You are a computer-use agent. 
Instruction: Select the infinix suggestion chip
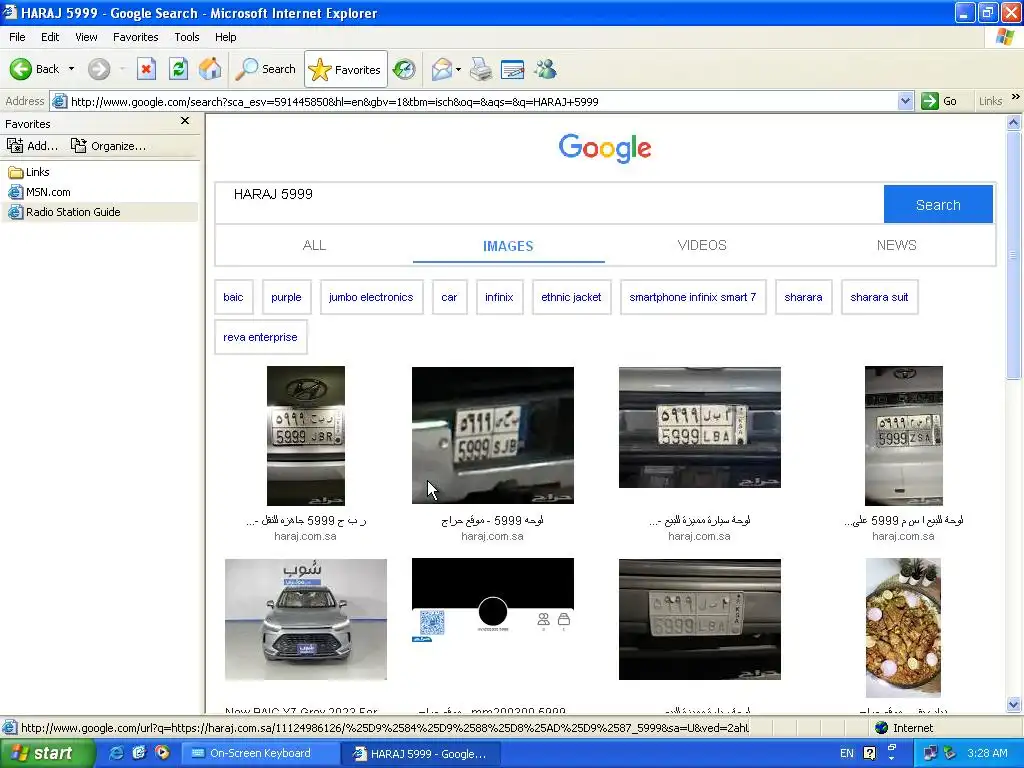pos(500,297)
